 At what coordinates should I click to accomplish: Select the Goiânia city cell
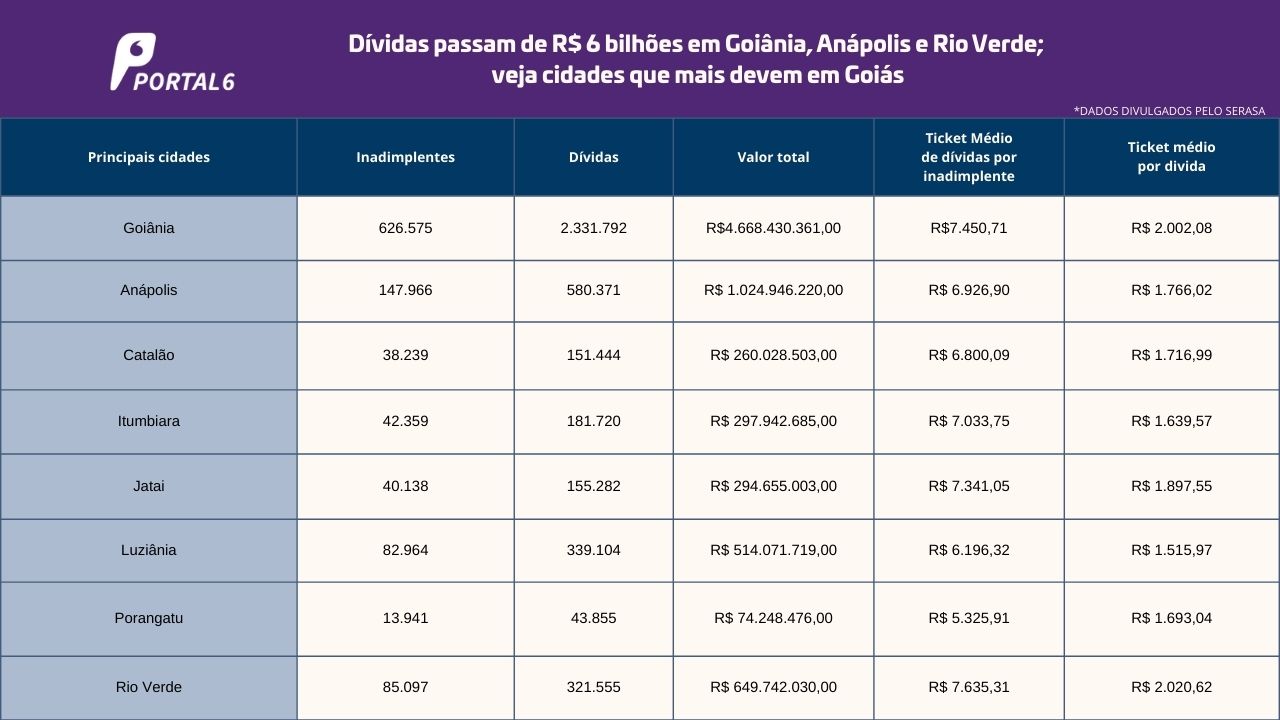[x=149, y=228]
